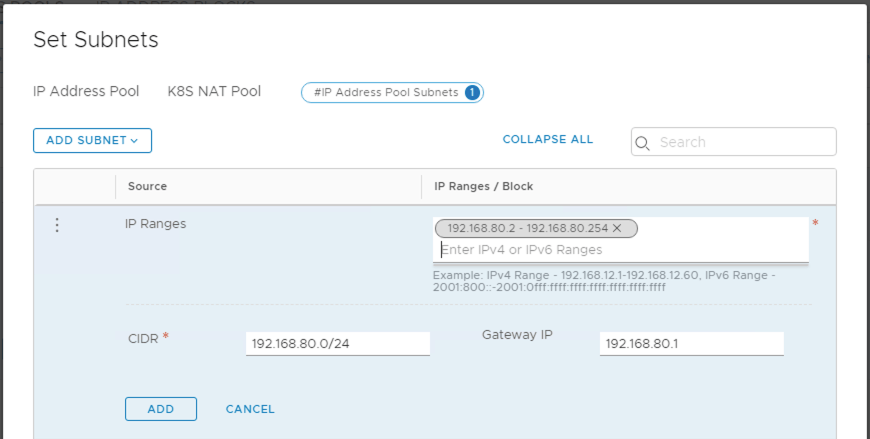Click the Gateway IP field
The width and height of the screenshot is (870, 439).
[691, 344]
